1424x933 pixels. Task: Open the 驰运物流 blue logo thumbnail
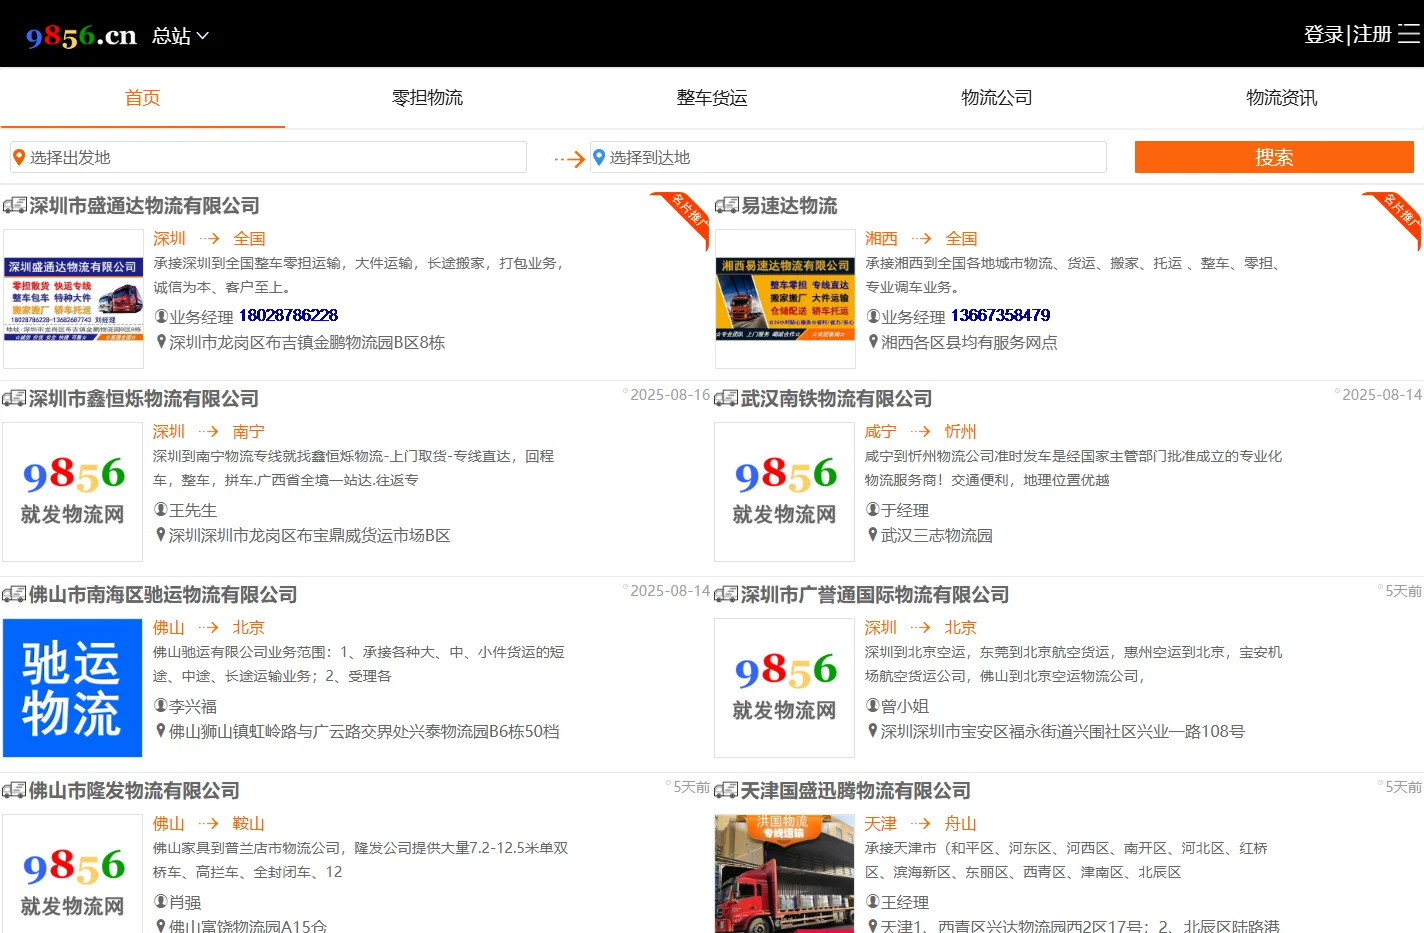tap(73, 688)
